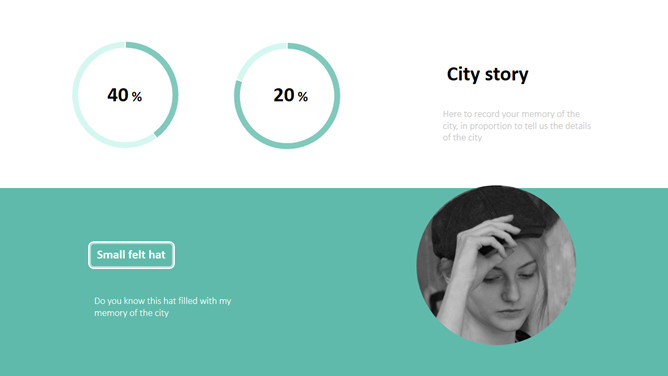Image resolution: width=668 pixels, height=376 pixels.
Task: Click the 'Do you know this hat' caption
Action: coord(162,307)
